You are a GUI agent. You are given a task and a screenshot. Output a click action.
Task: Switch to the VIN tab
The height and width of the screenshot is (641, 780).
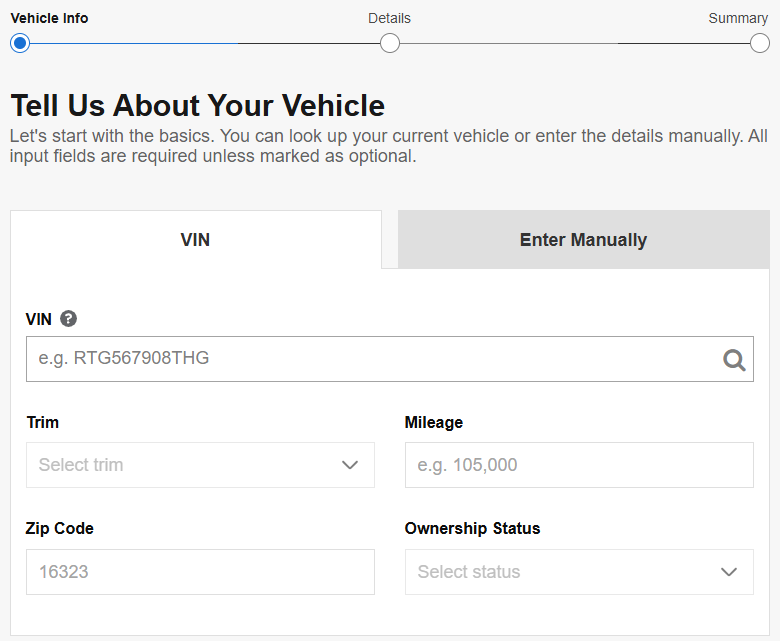[x=196, y=240]
